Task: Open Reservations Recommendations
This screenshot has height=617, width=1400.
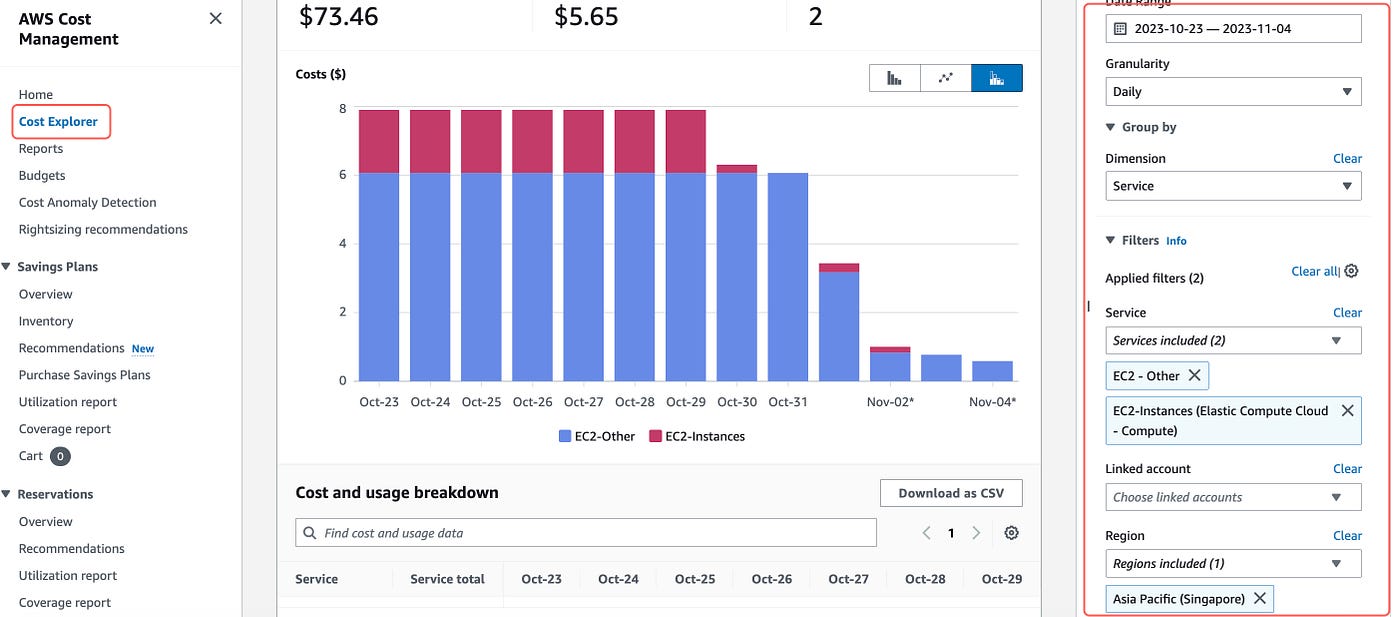Action: [72, 548]
